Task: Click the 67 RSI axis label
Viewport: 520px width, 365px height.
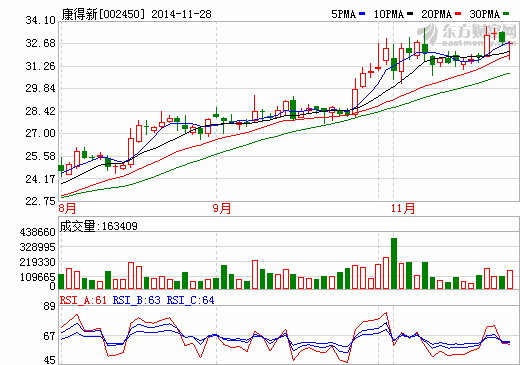Action: point(49,336)
